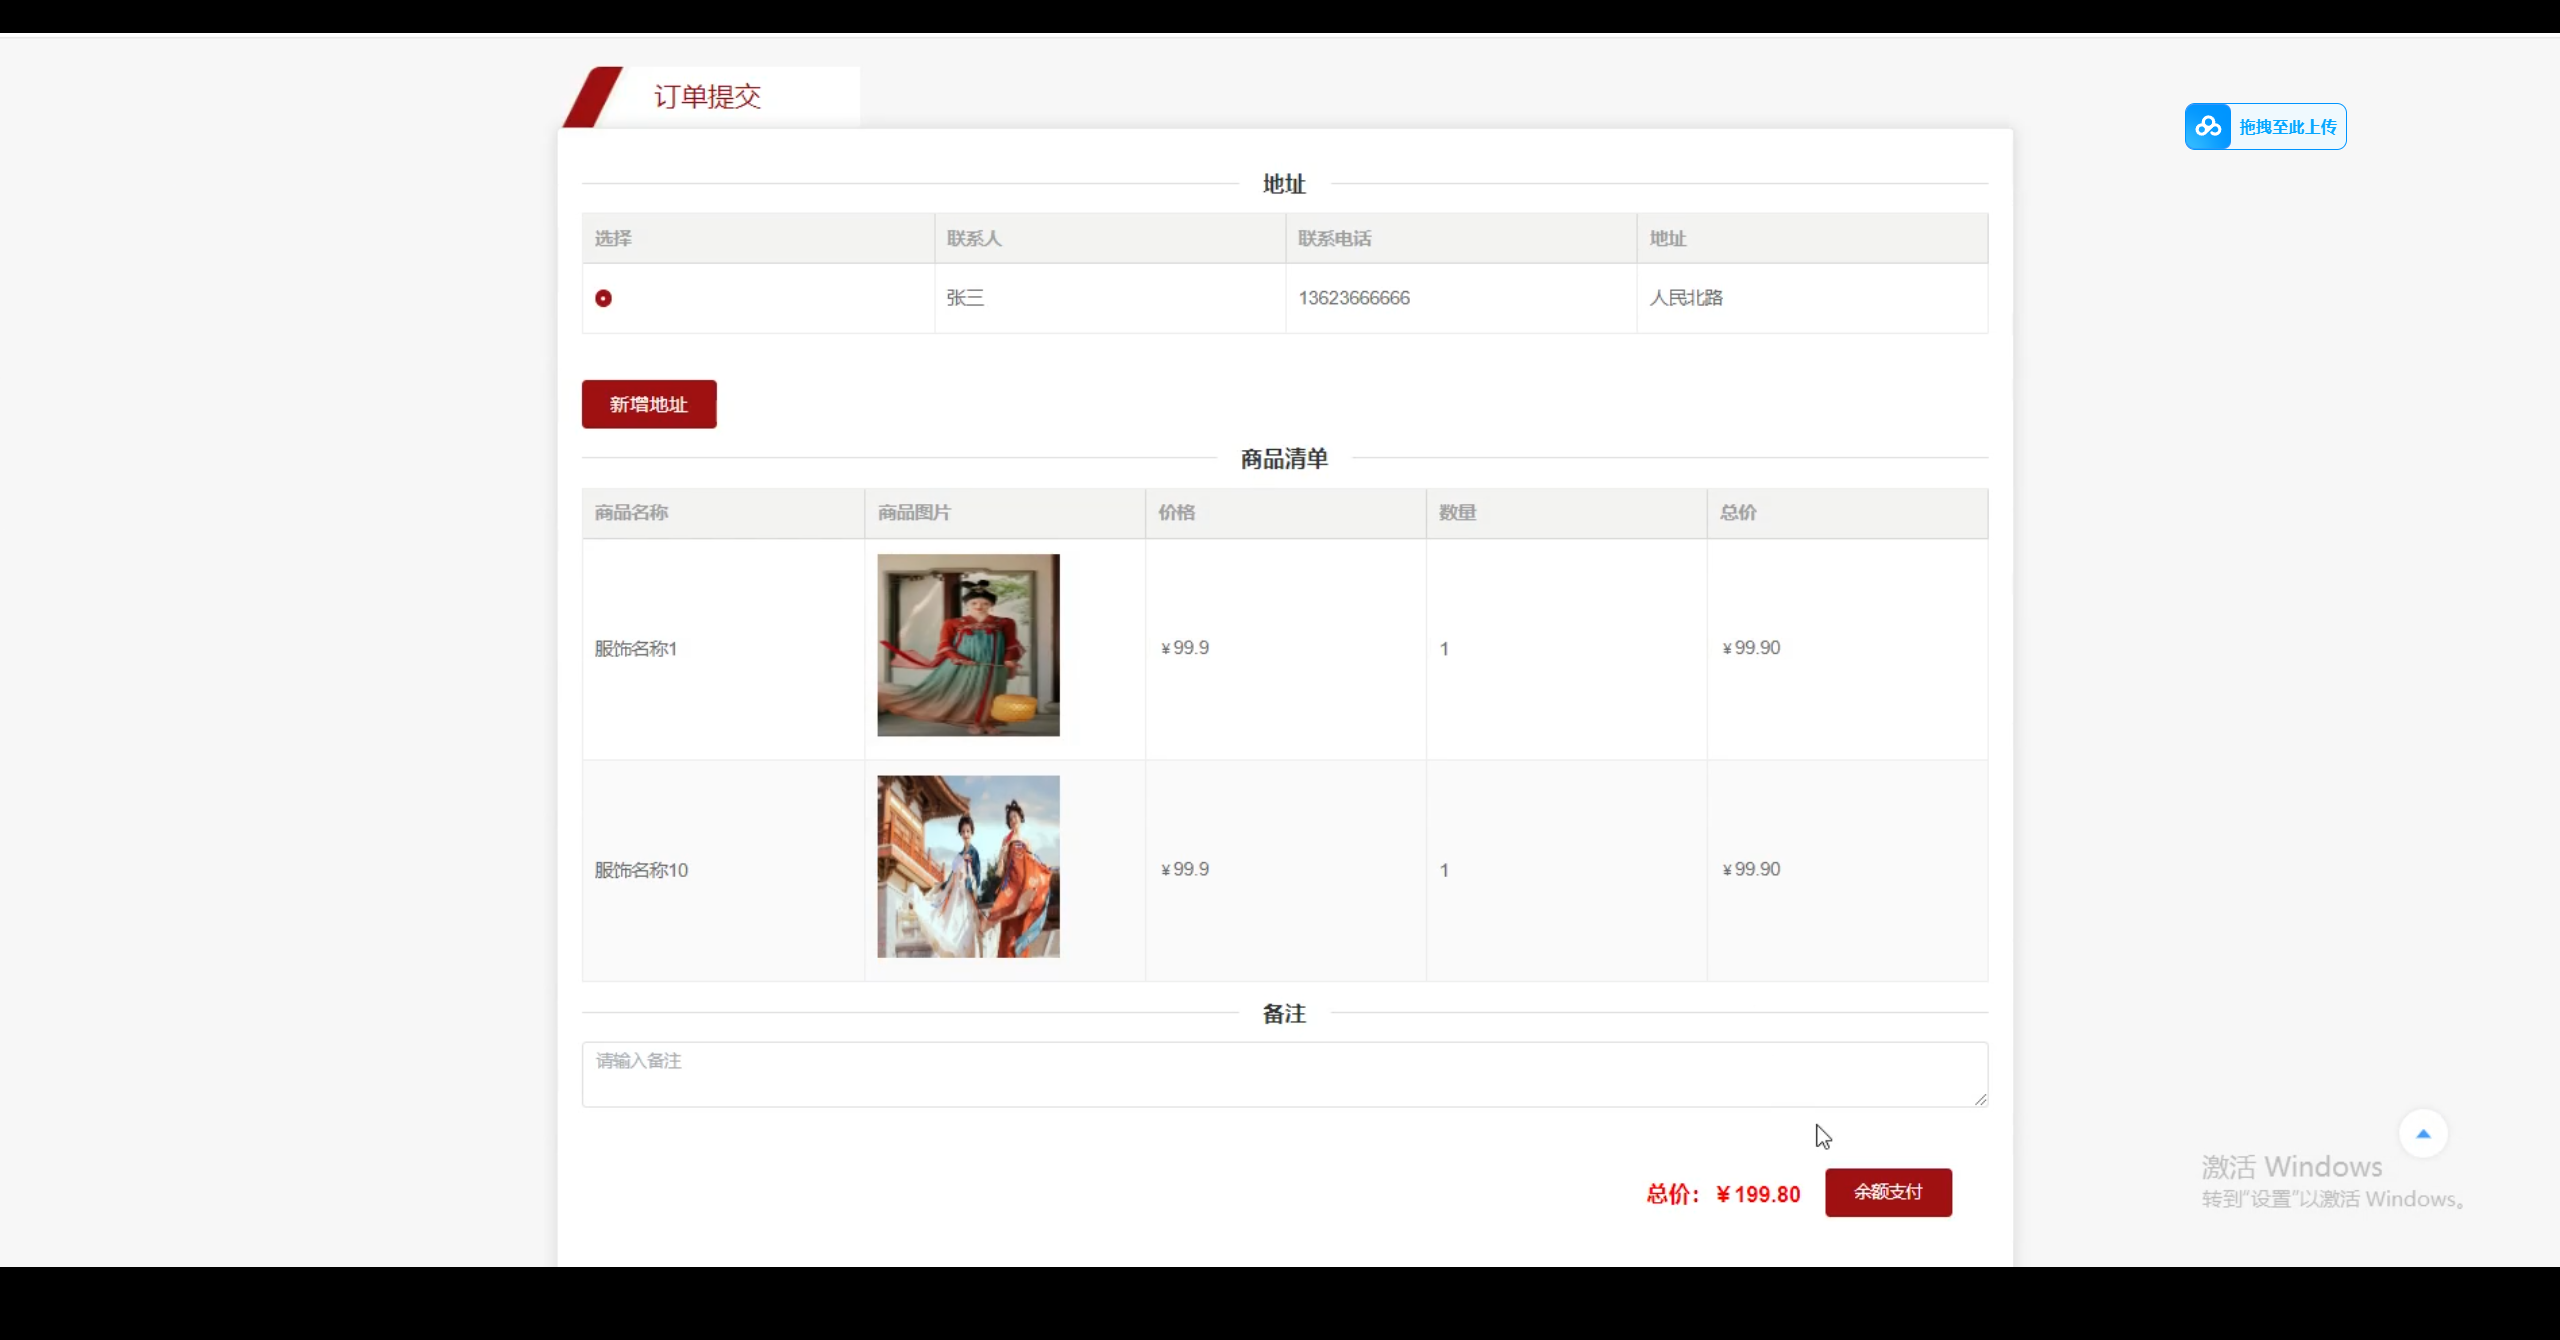Image resolution: width=2560 pixels, height=1340 pixels.
Task: Click the 拖拽至此上传 upload label
Action: coord(2287,127)
